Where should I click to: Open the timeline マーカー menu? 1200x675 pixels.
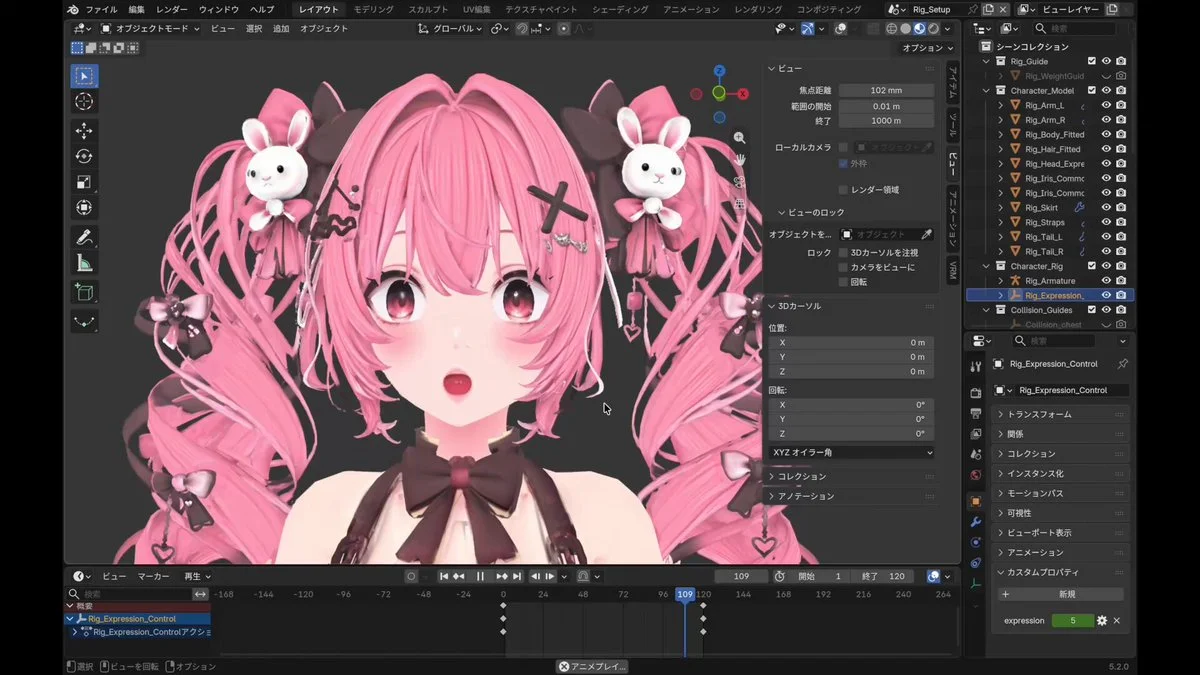click(153, 576)
